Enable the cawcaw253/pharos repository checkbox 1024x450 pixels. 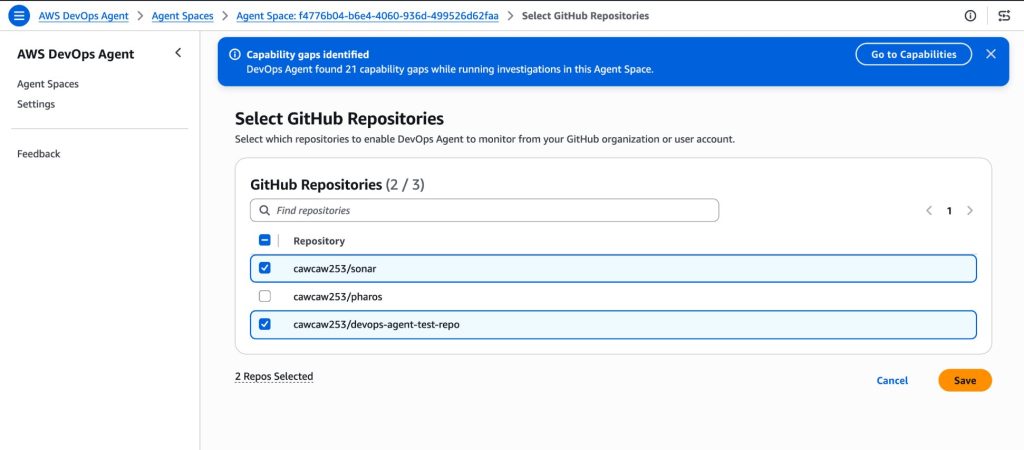point(265,296)
